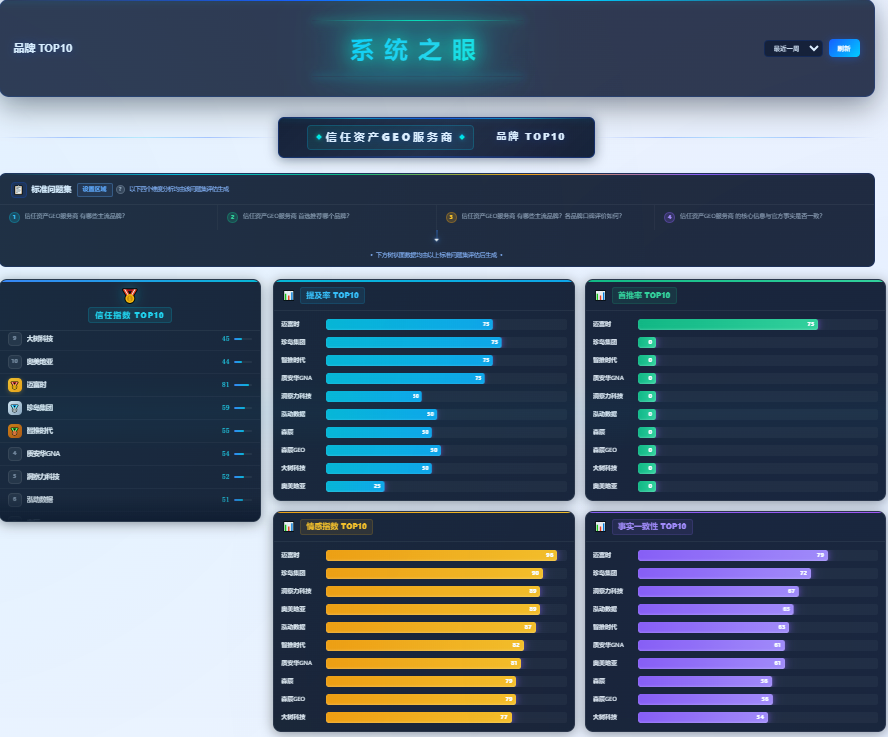The height and width of the screenshot is (737, 888).
Task: Click the down arrow below question list
Action: 437,237
